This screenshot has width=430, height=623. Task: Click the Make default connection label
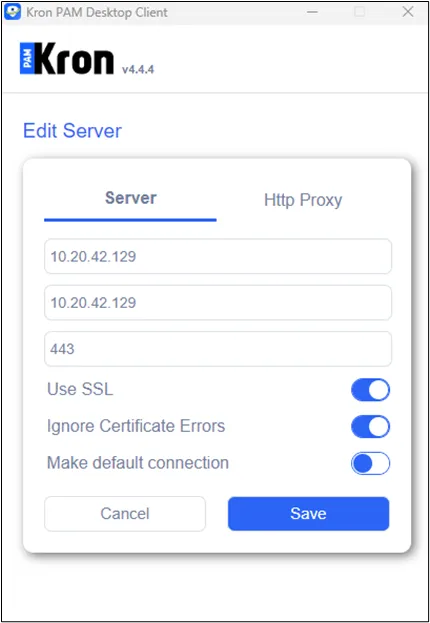coord(138,463)
